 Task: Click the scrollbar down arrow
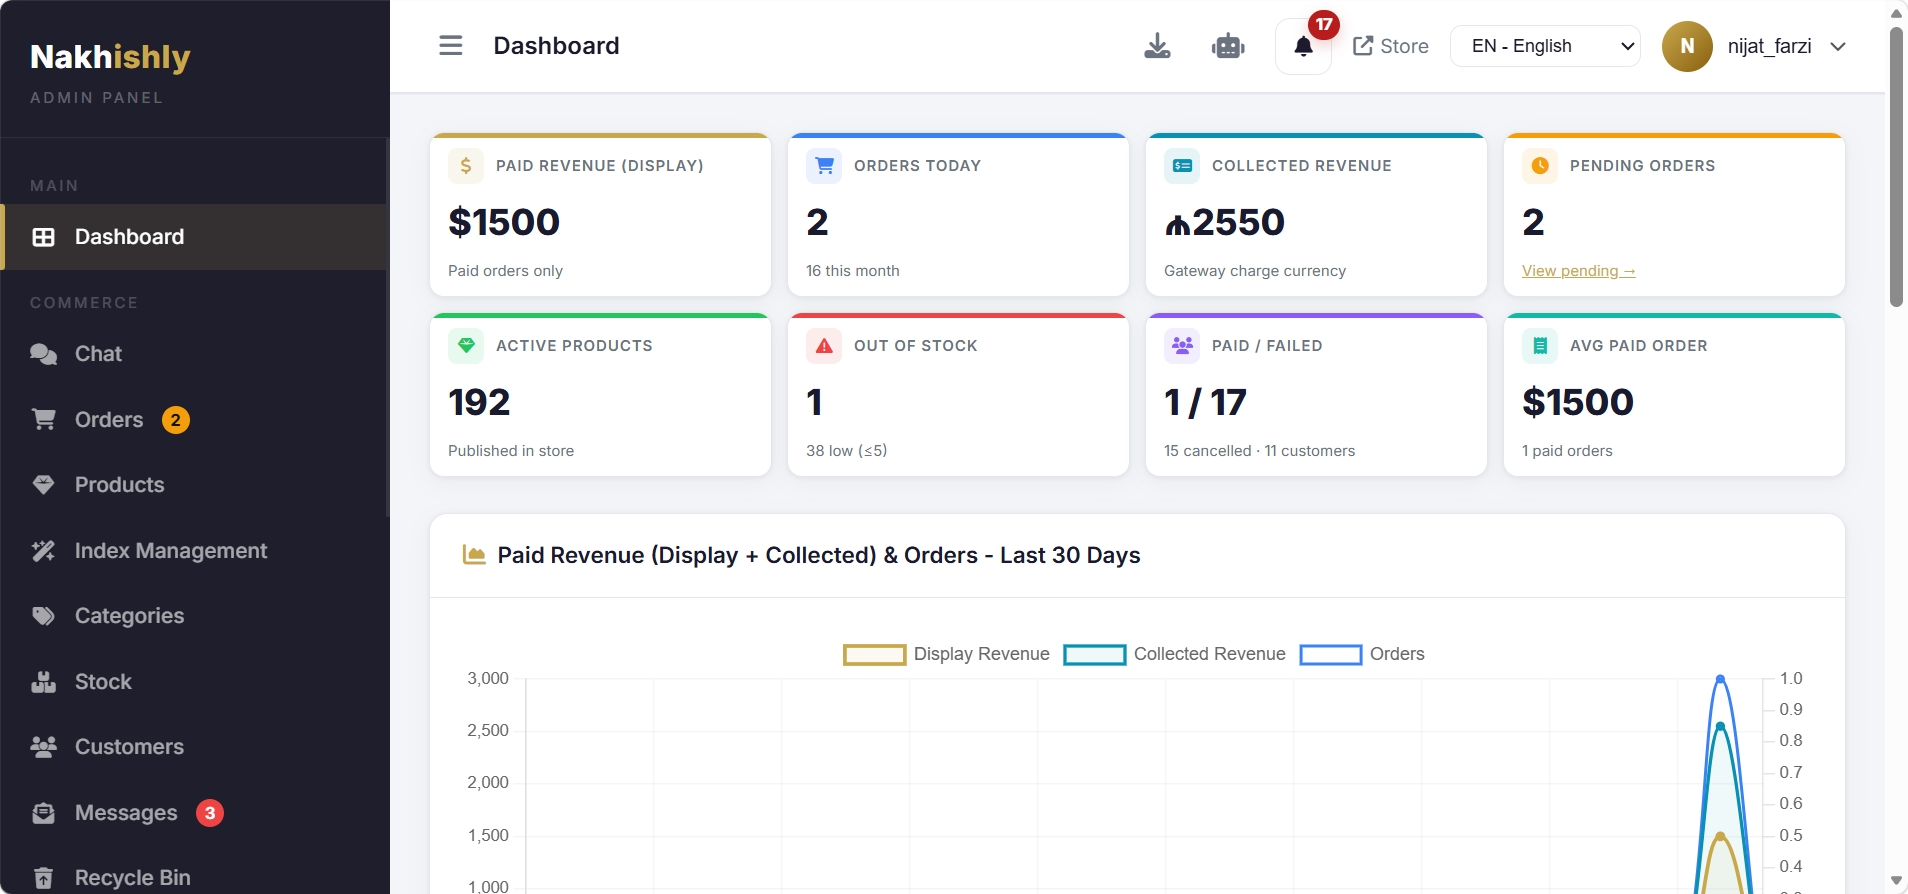point(1896,881)
